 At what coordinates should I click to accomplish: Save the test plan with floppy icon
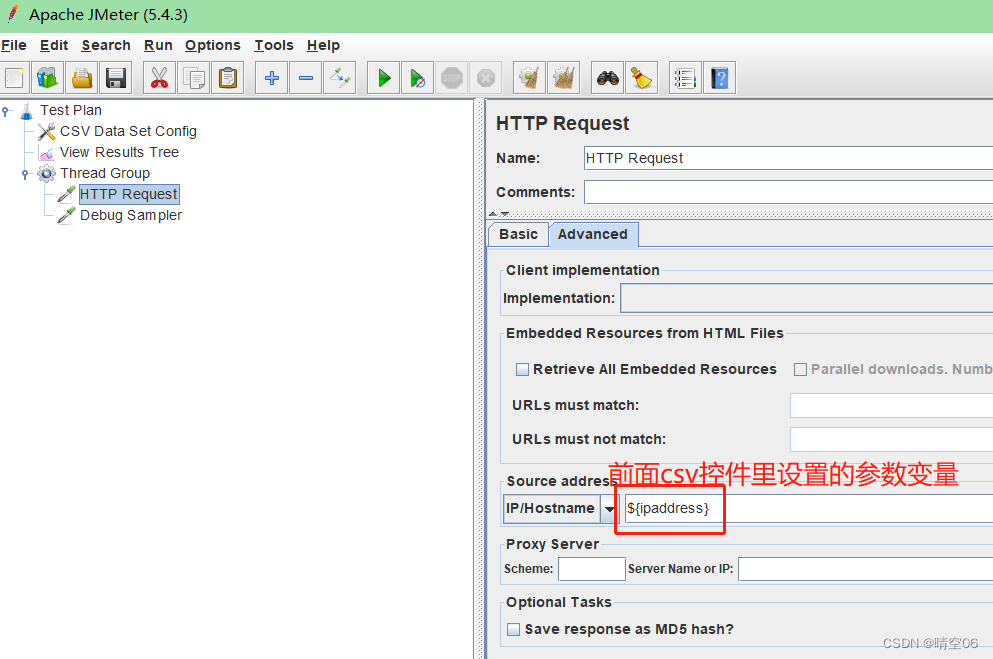coord(116,78)
